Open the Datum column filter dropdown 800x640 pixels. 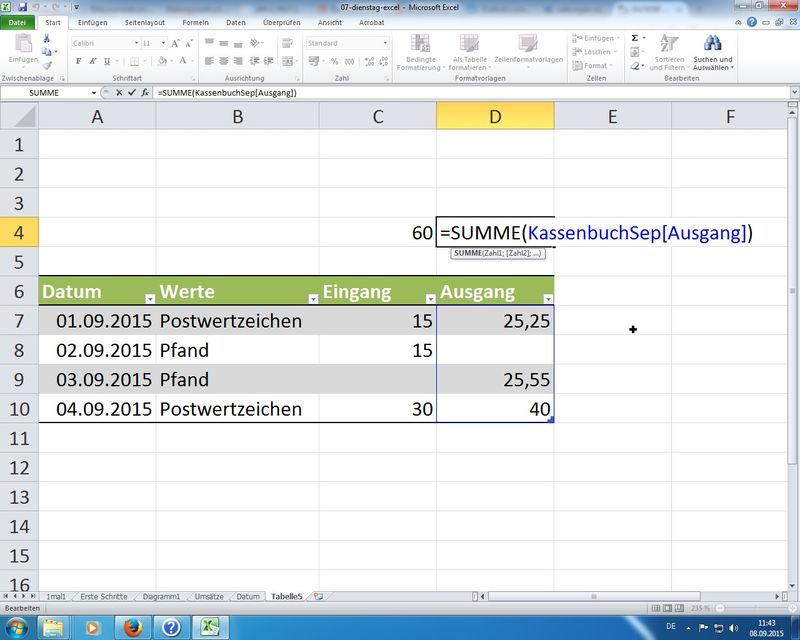point(150,299)
